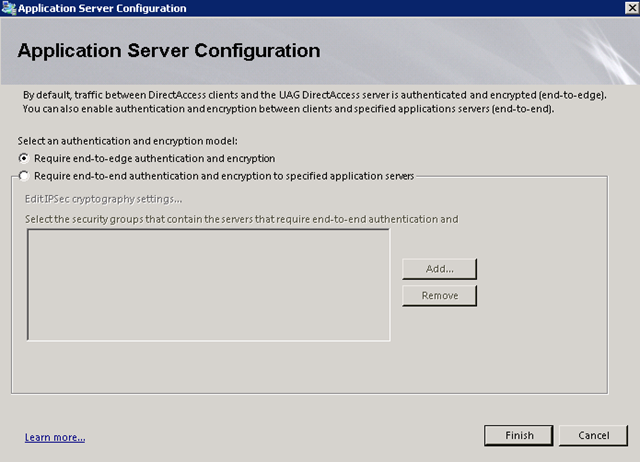Click the application icon in title bar
640x462 pixels.
point(10,8)
